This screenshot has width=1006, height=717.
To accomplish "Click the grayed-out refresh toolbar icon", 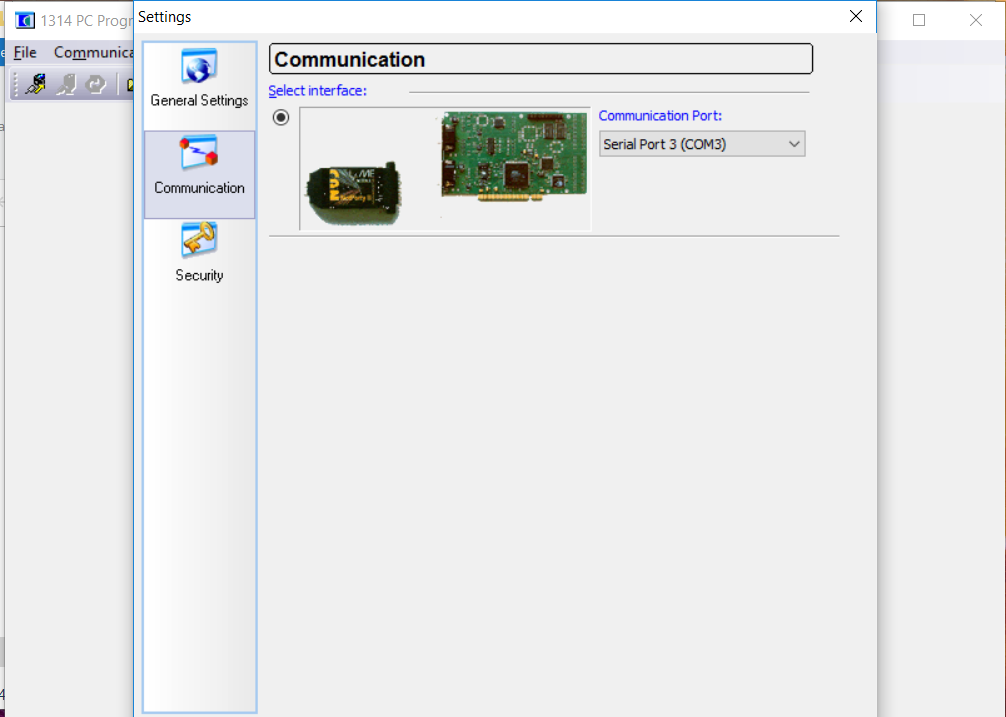I will [x=96, y=85].
